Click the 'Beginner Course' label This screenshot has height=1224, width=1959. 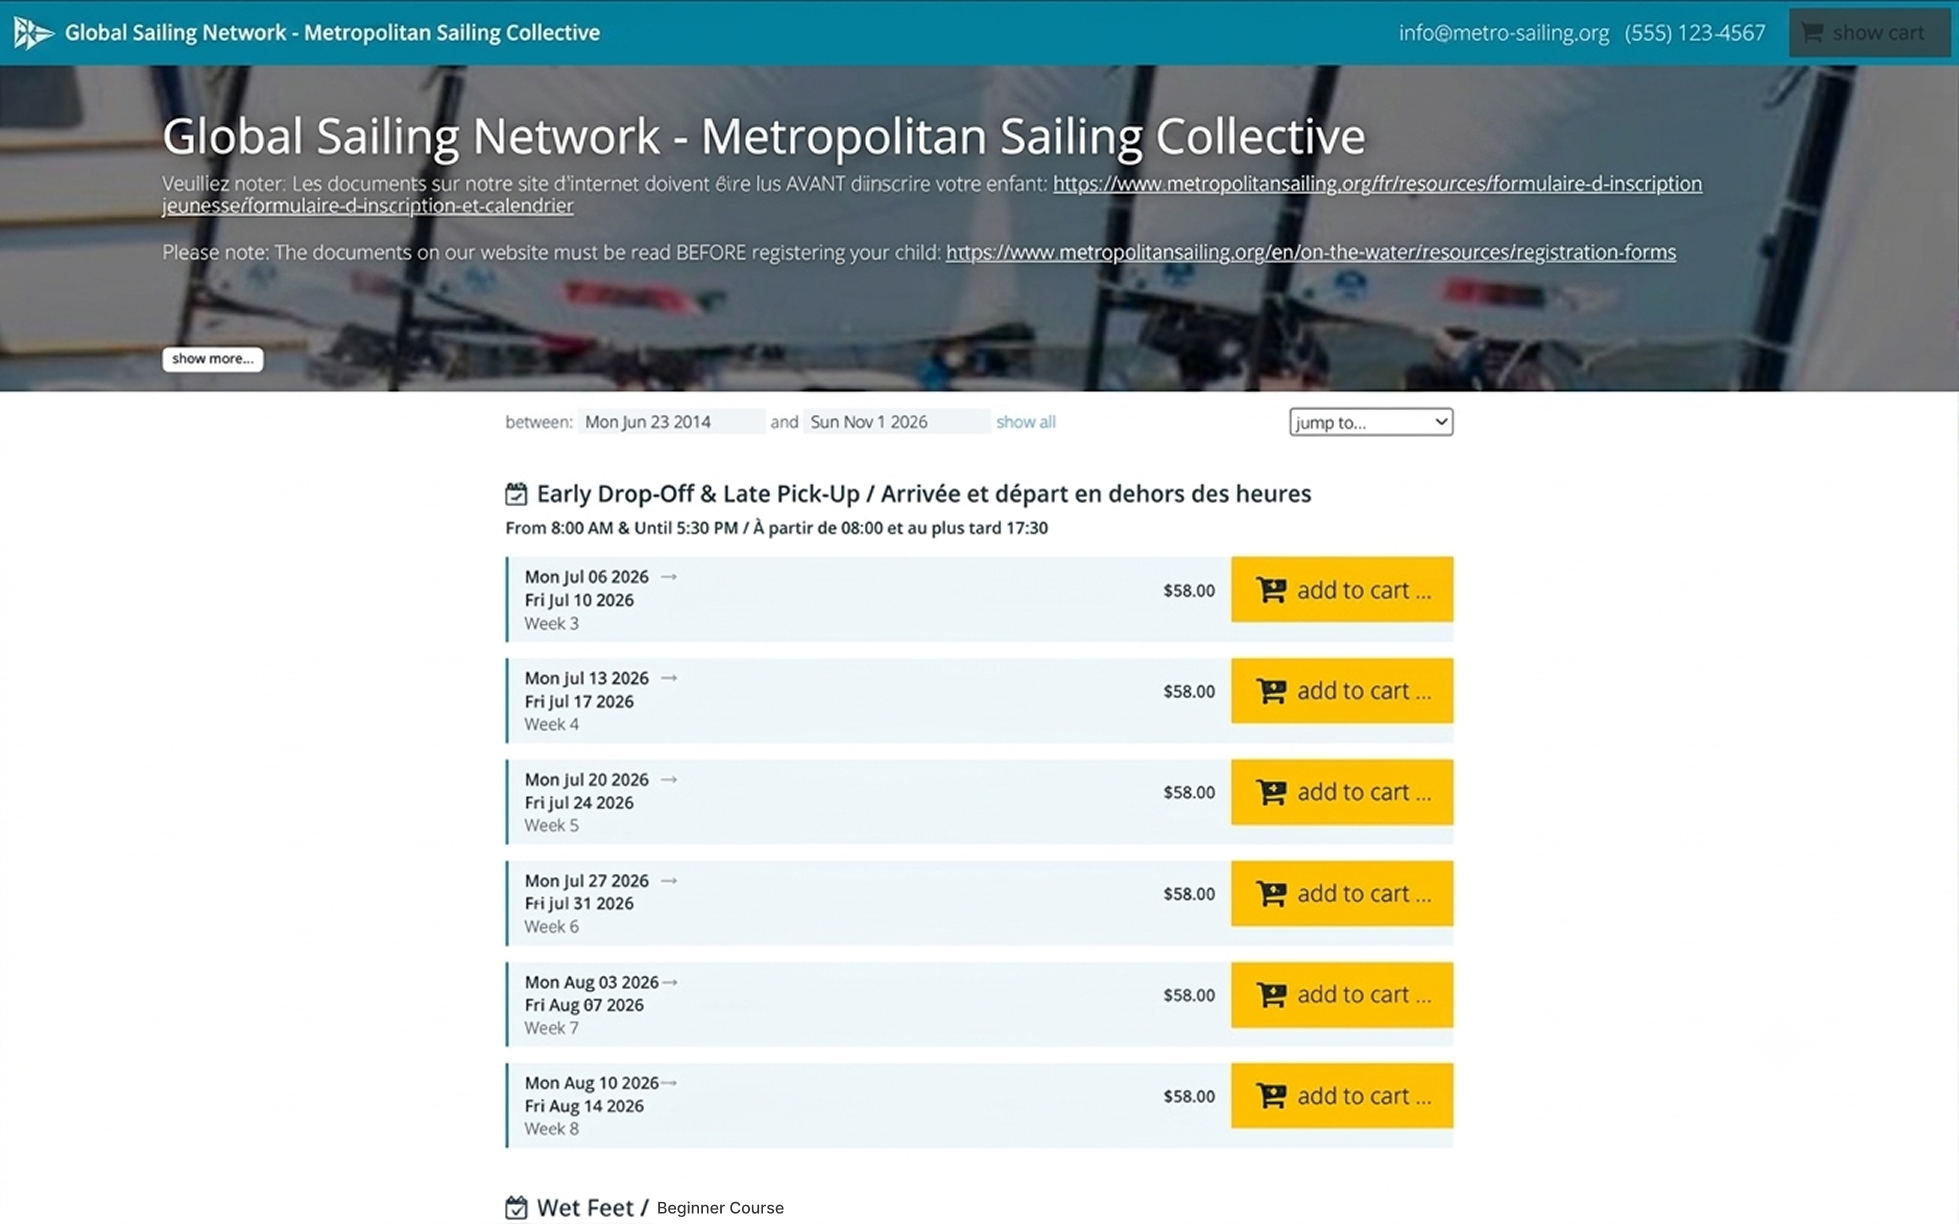click(720, 1208)
